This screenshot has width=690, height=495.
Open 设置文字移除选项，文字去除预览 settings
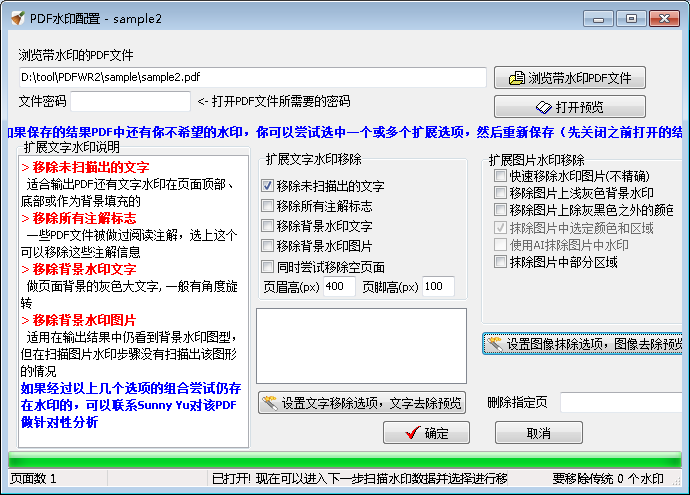click(362, 403)
